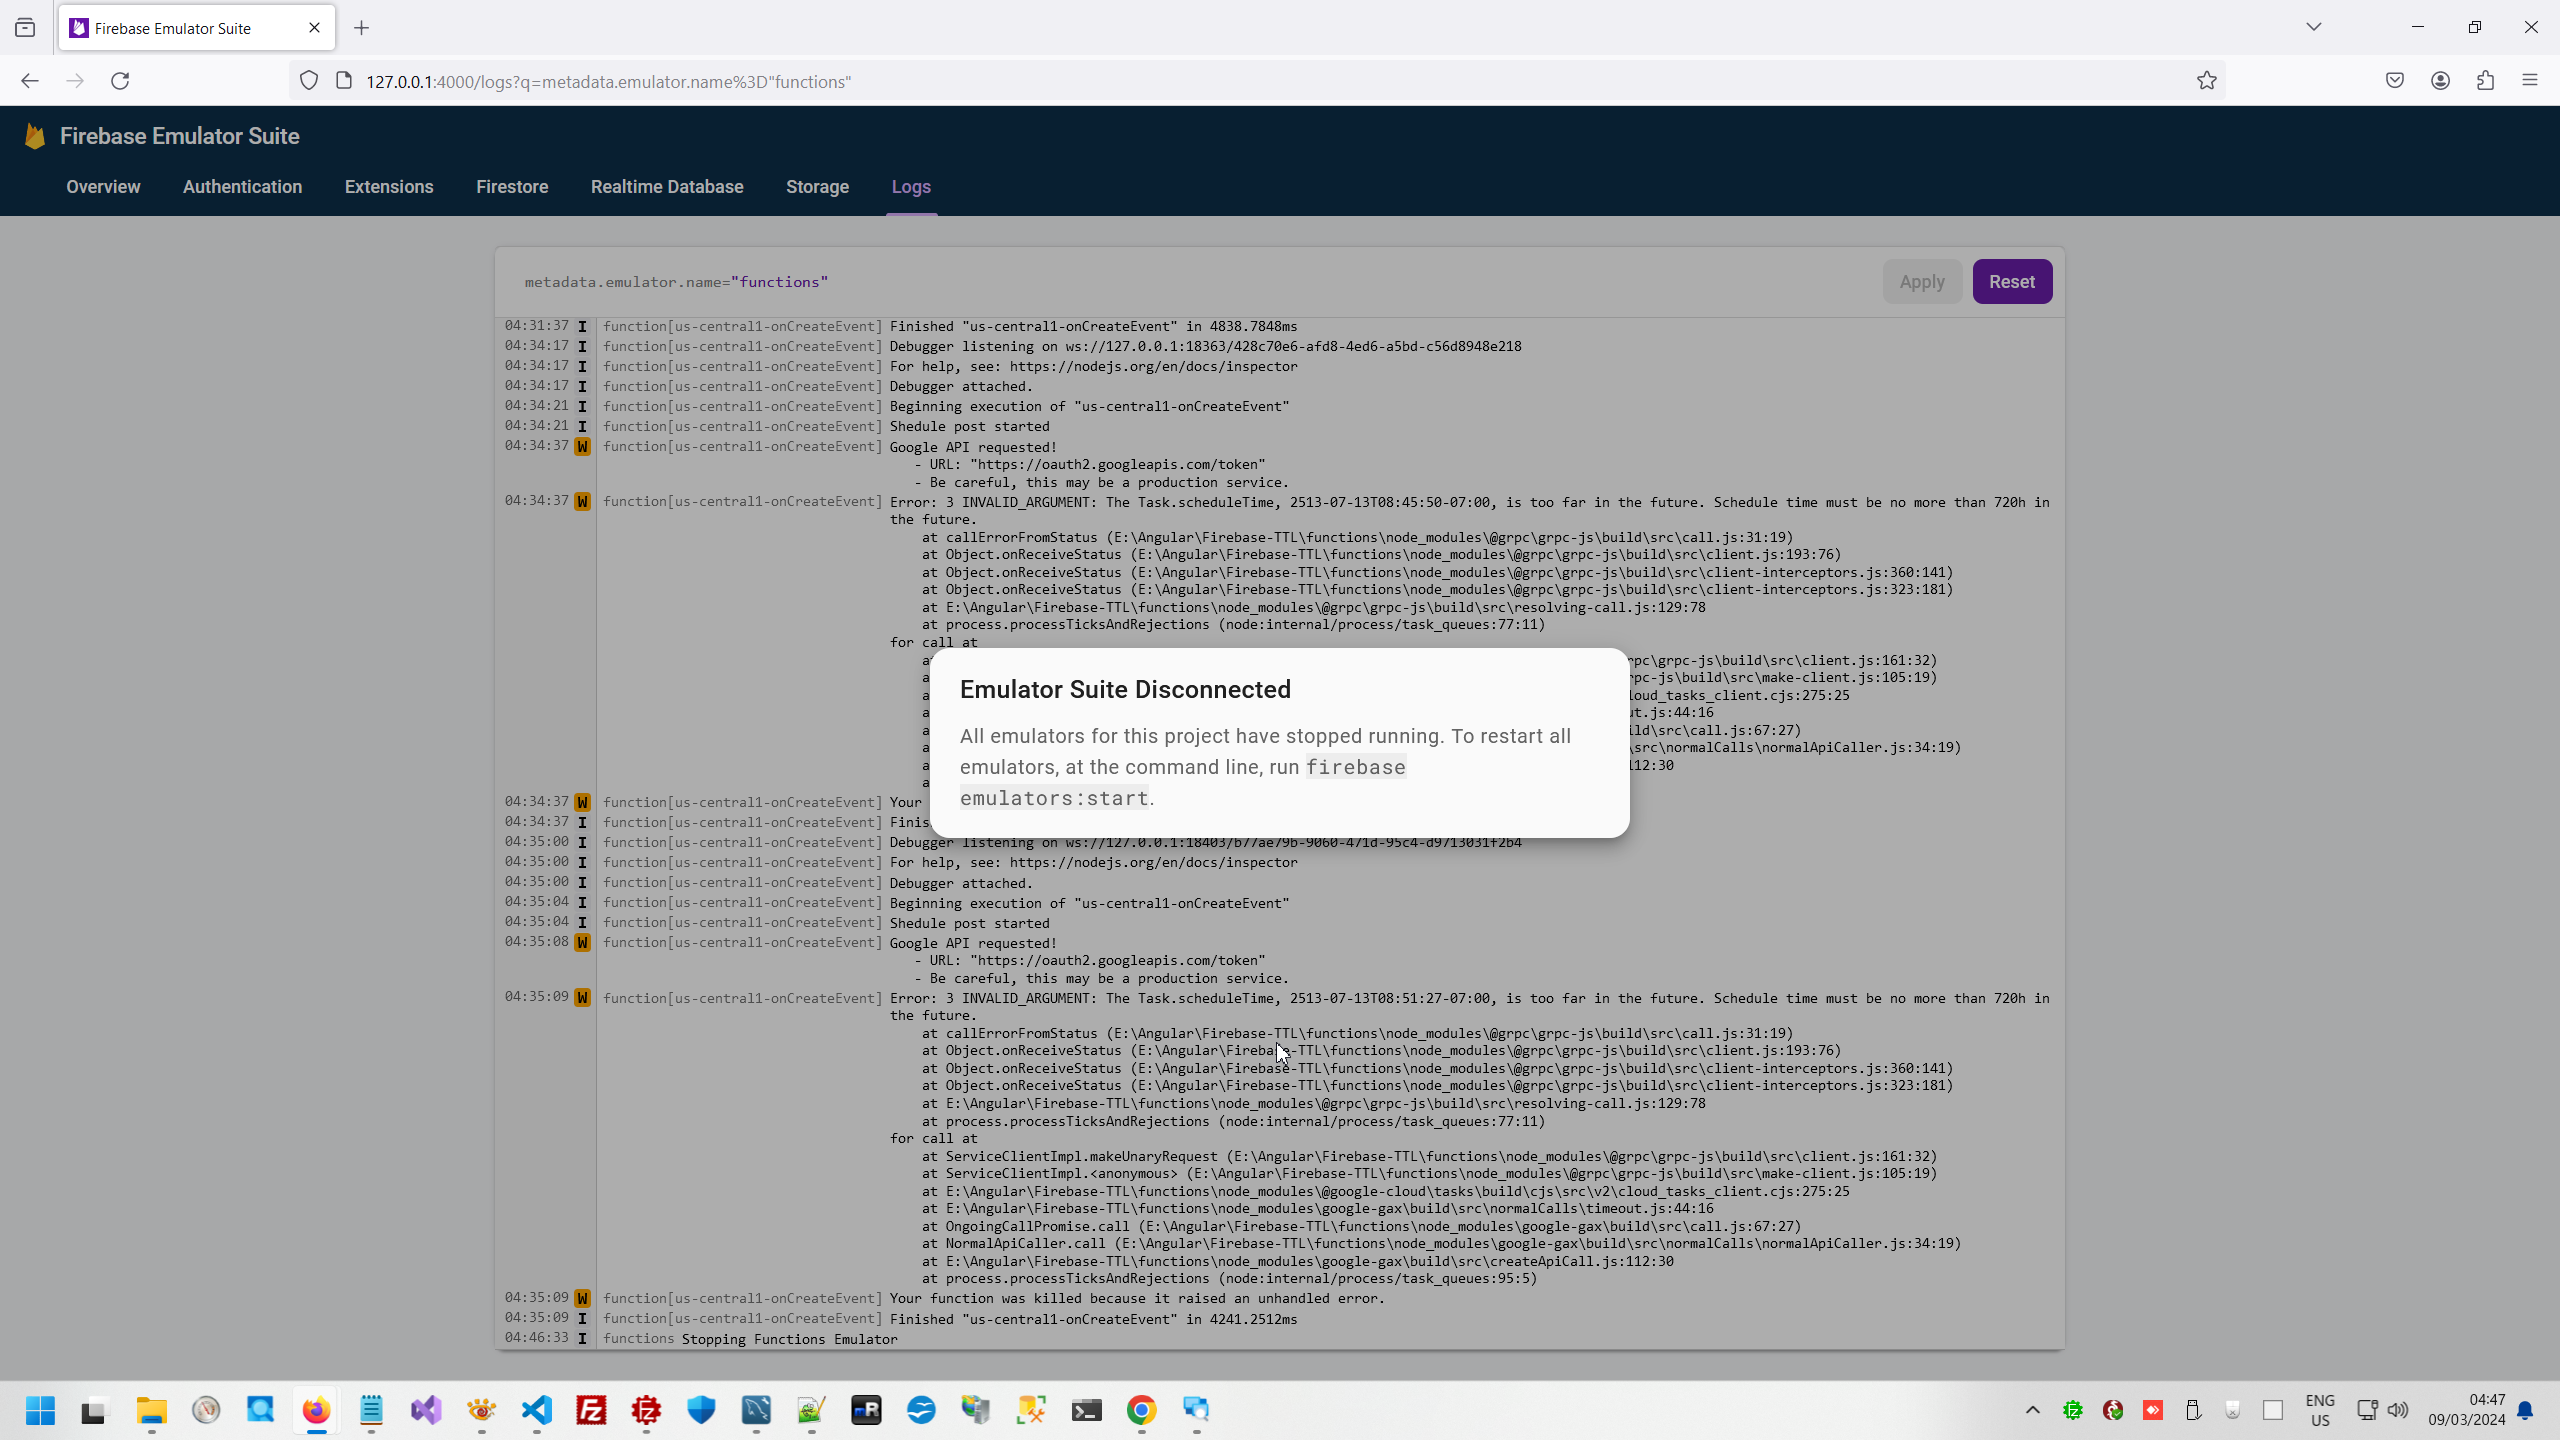The height and width of the screenshot is (1440, 2560).
Task: Open Google Chrome from the taskbar
Action: tap(1141, 1410)
